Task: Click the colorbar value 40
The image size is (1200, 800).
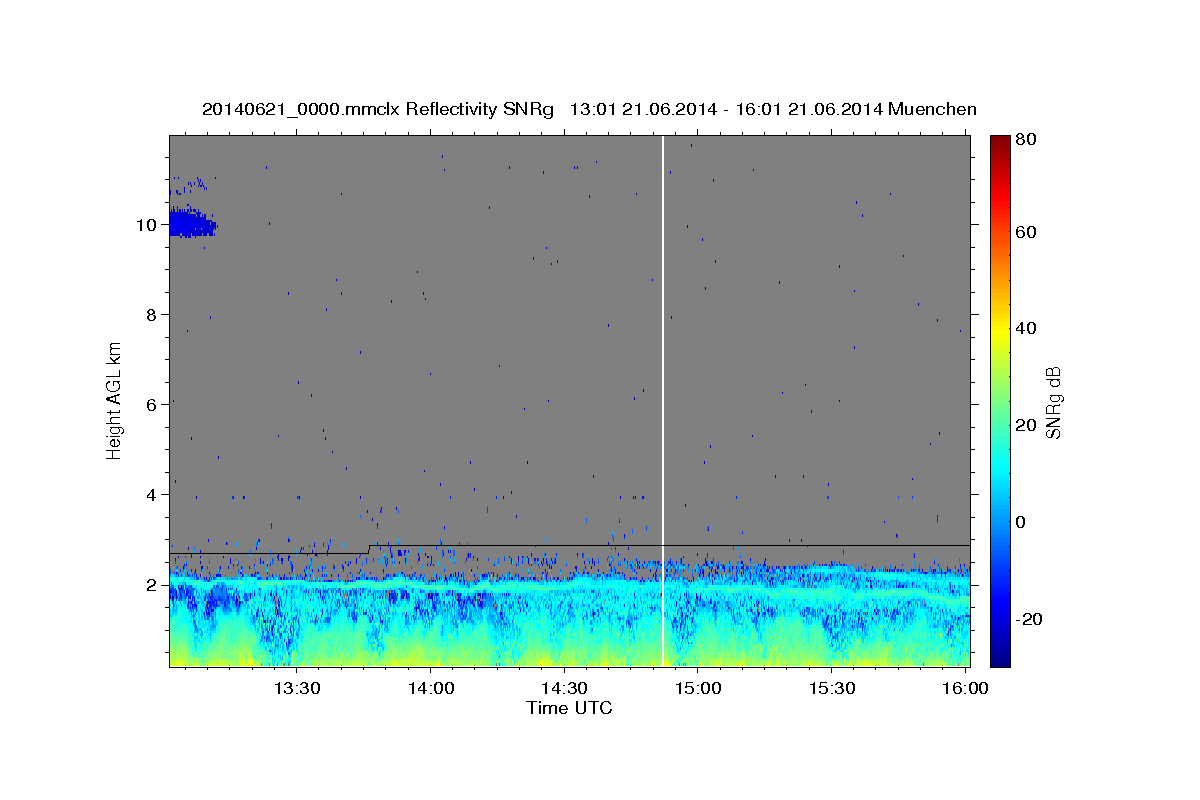Action: pyautogui.click(x=1027, y=328)
